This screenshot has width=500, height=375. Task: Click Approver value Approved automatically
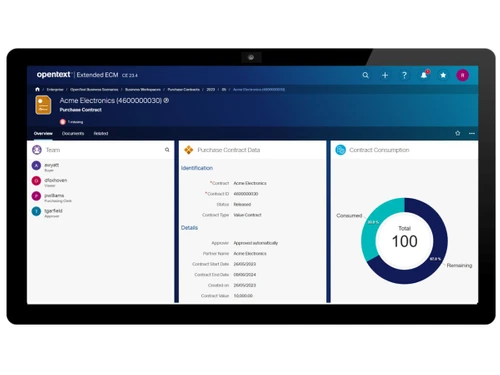click(256, 243)
